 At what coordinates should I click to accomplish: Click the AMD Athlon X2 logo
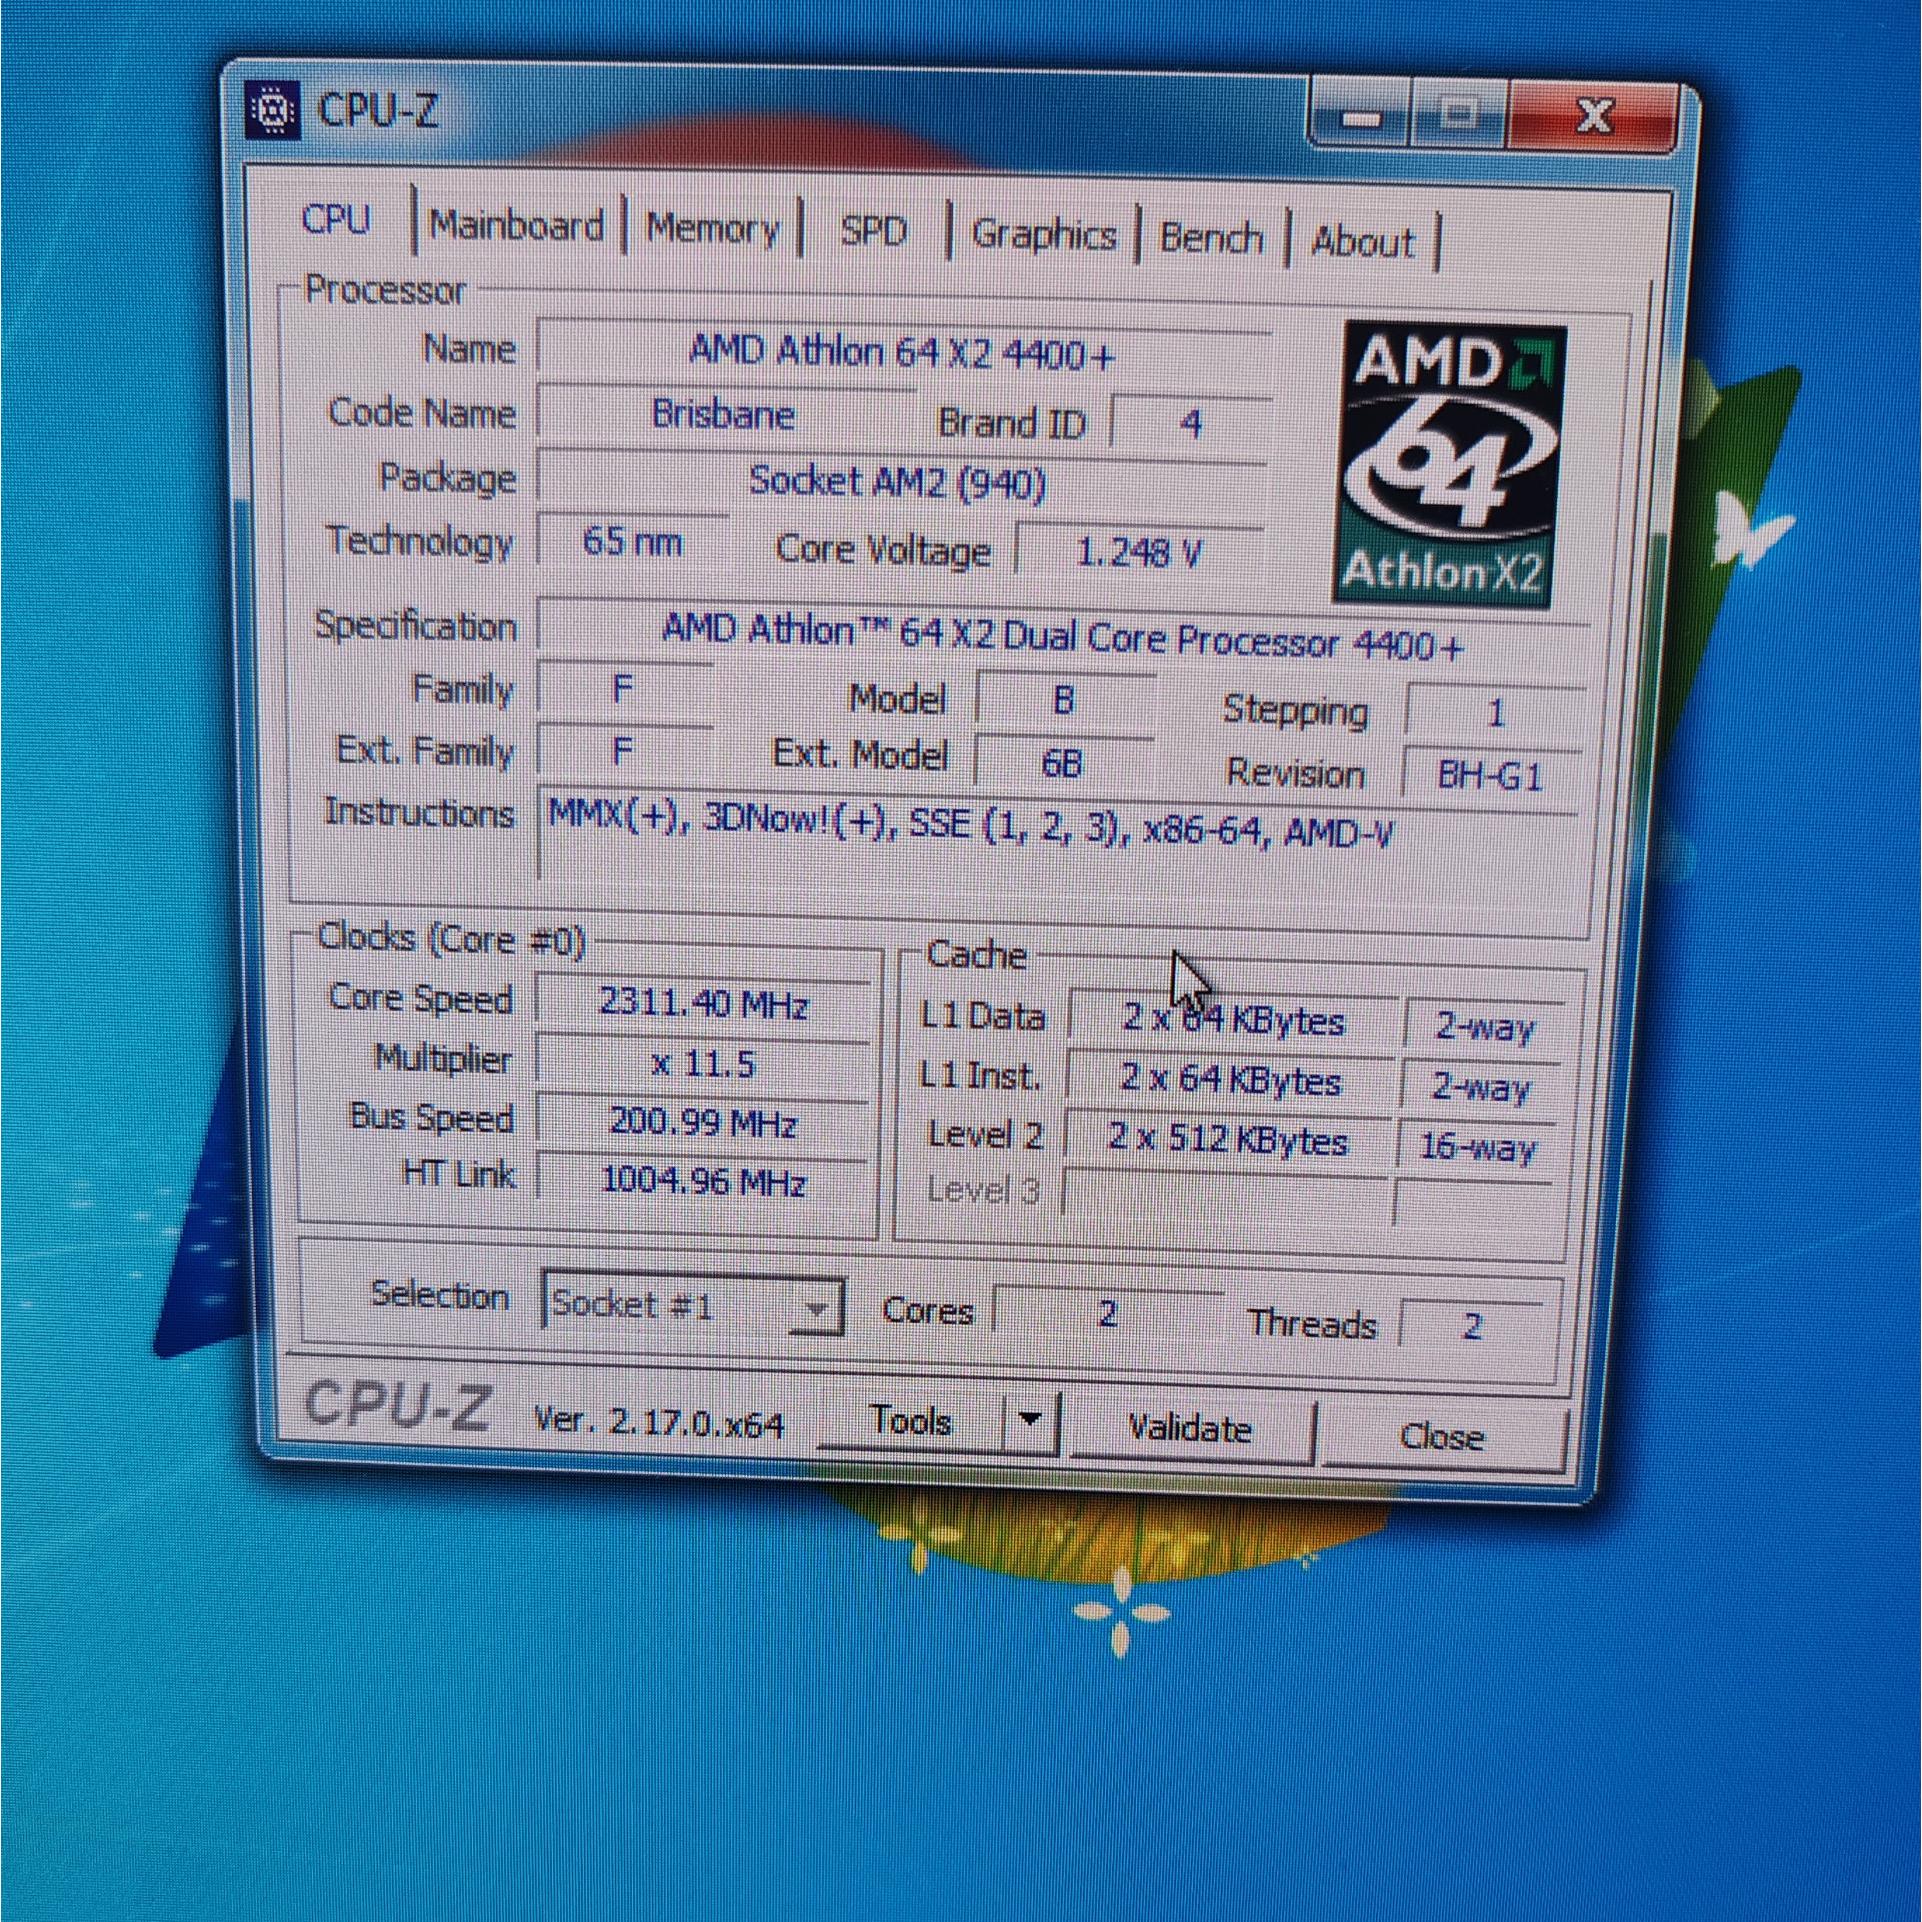[x=1448, y=464]
